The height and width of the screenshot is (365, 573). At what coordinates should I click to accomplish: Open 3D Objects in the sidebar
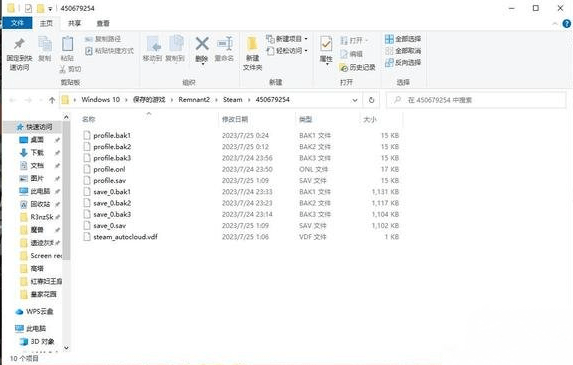[x=42, y=342]
